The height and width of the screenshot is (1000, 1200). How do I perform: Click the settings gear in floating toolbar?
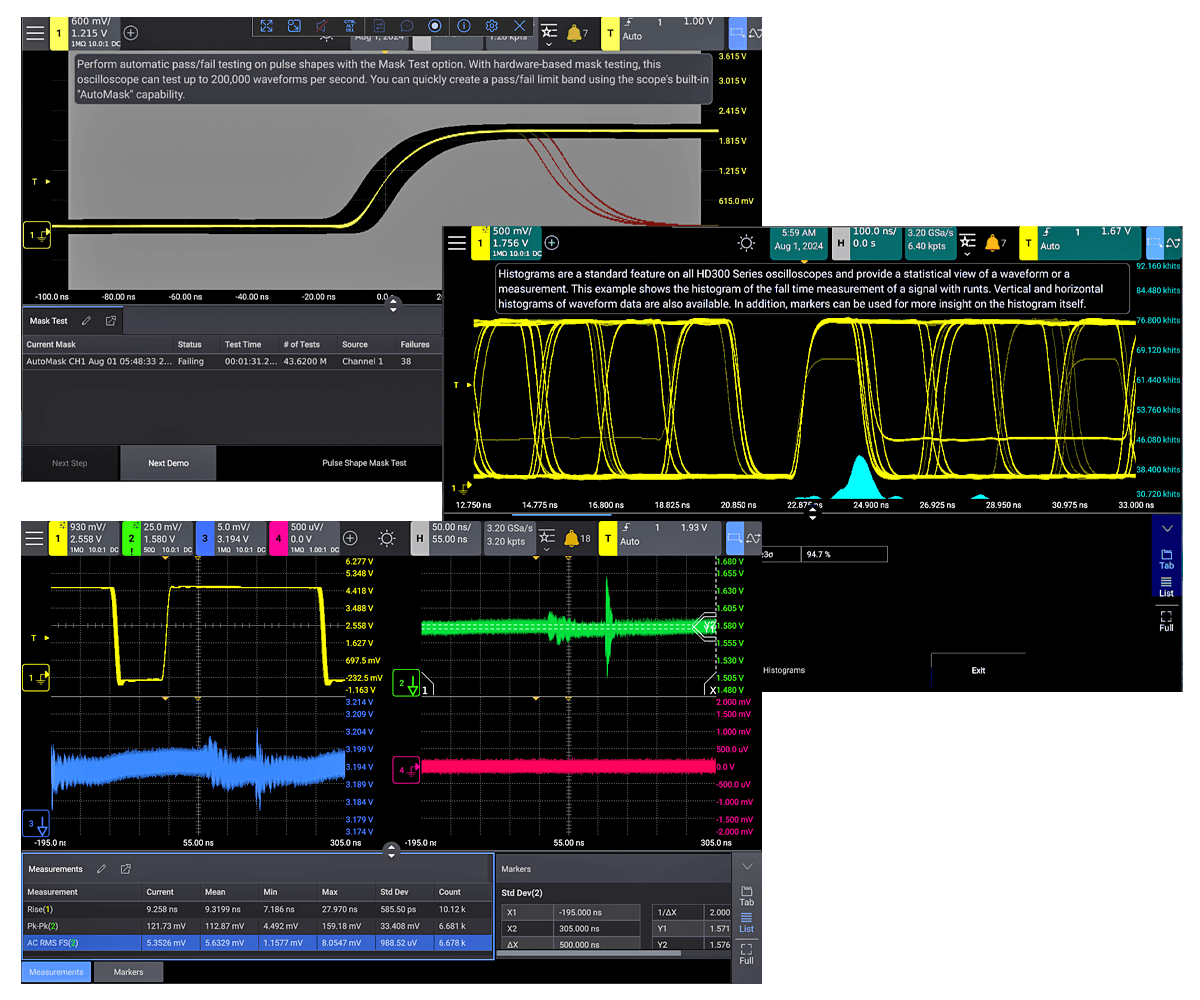[491, 26]
